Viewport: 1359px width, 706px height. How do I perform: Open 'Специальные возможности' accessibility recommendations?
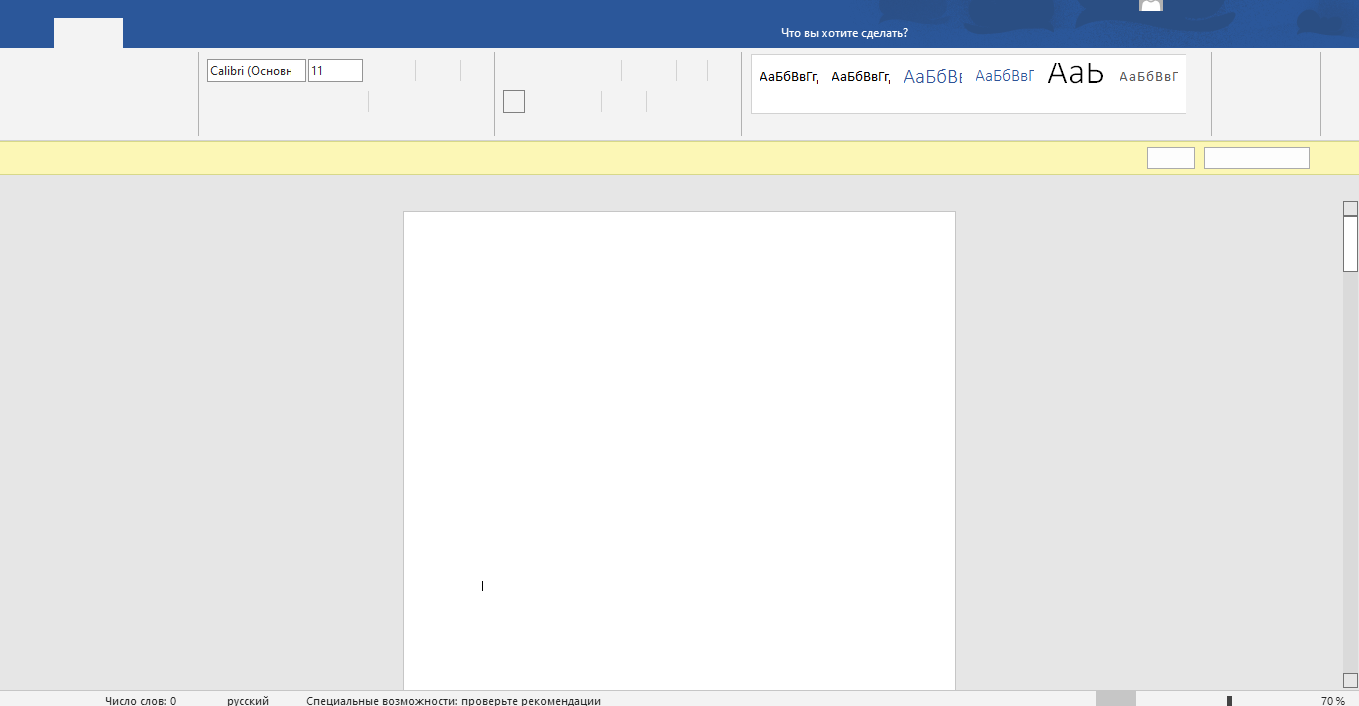point(453,700)
